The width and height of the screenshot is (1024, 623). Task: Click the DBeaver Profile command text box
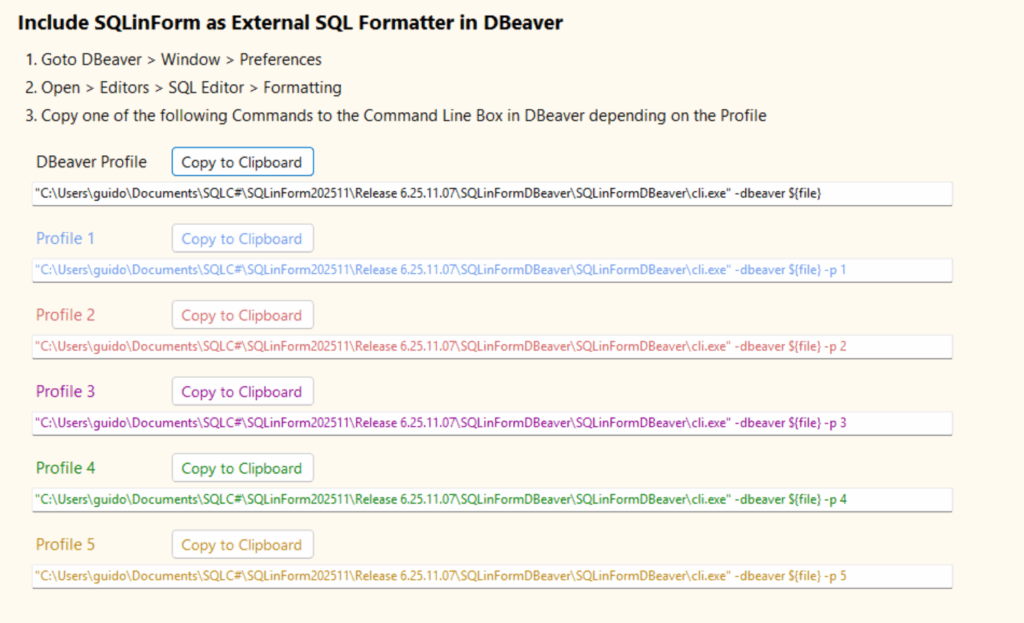(x=491, y=193)
